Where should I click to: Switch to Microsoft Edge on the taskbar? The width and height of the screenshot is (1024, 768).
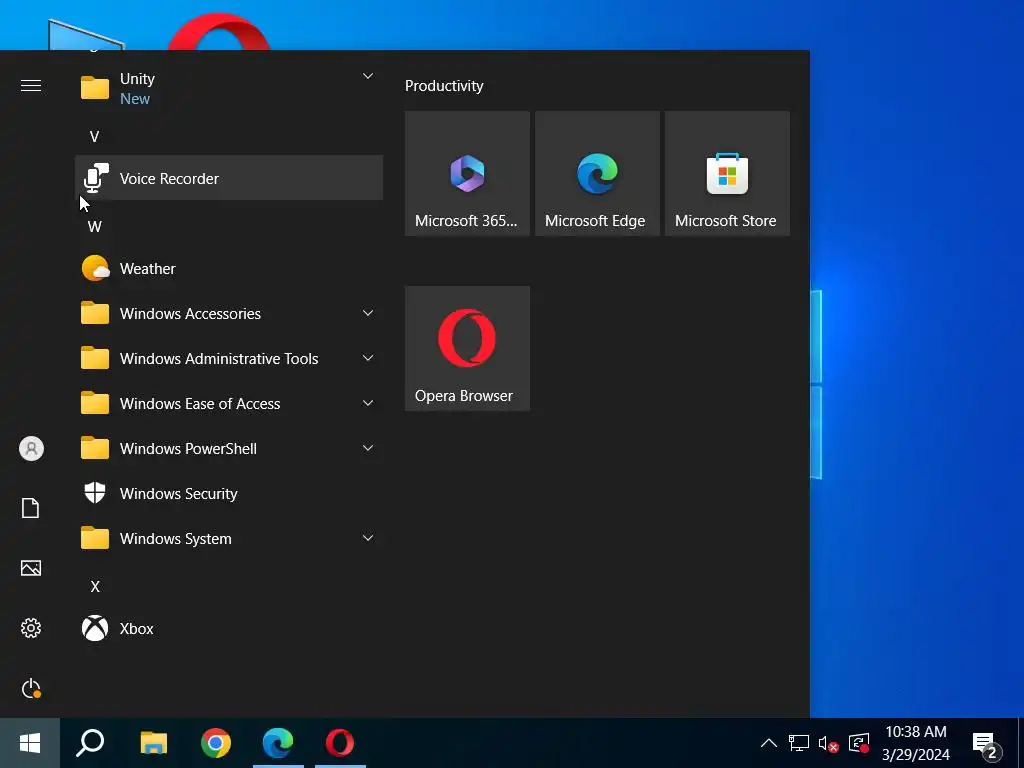[278, 743]
